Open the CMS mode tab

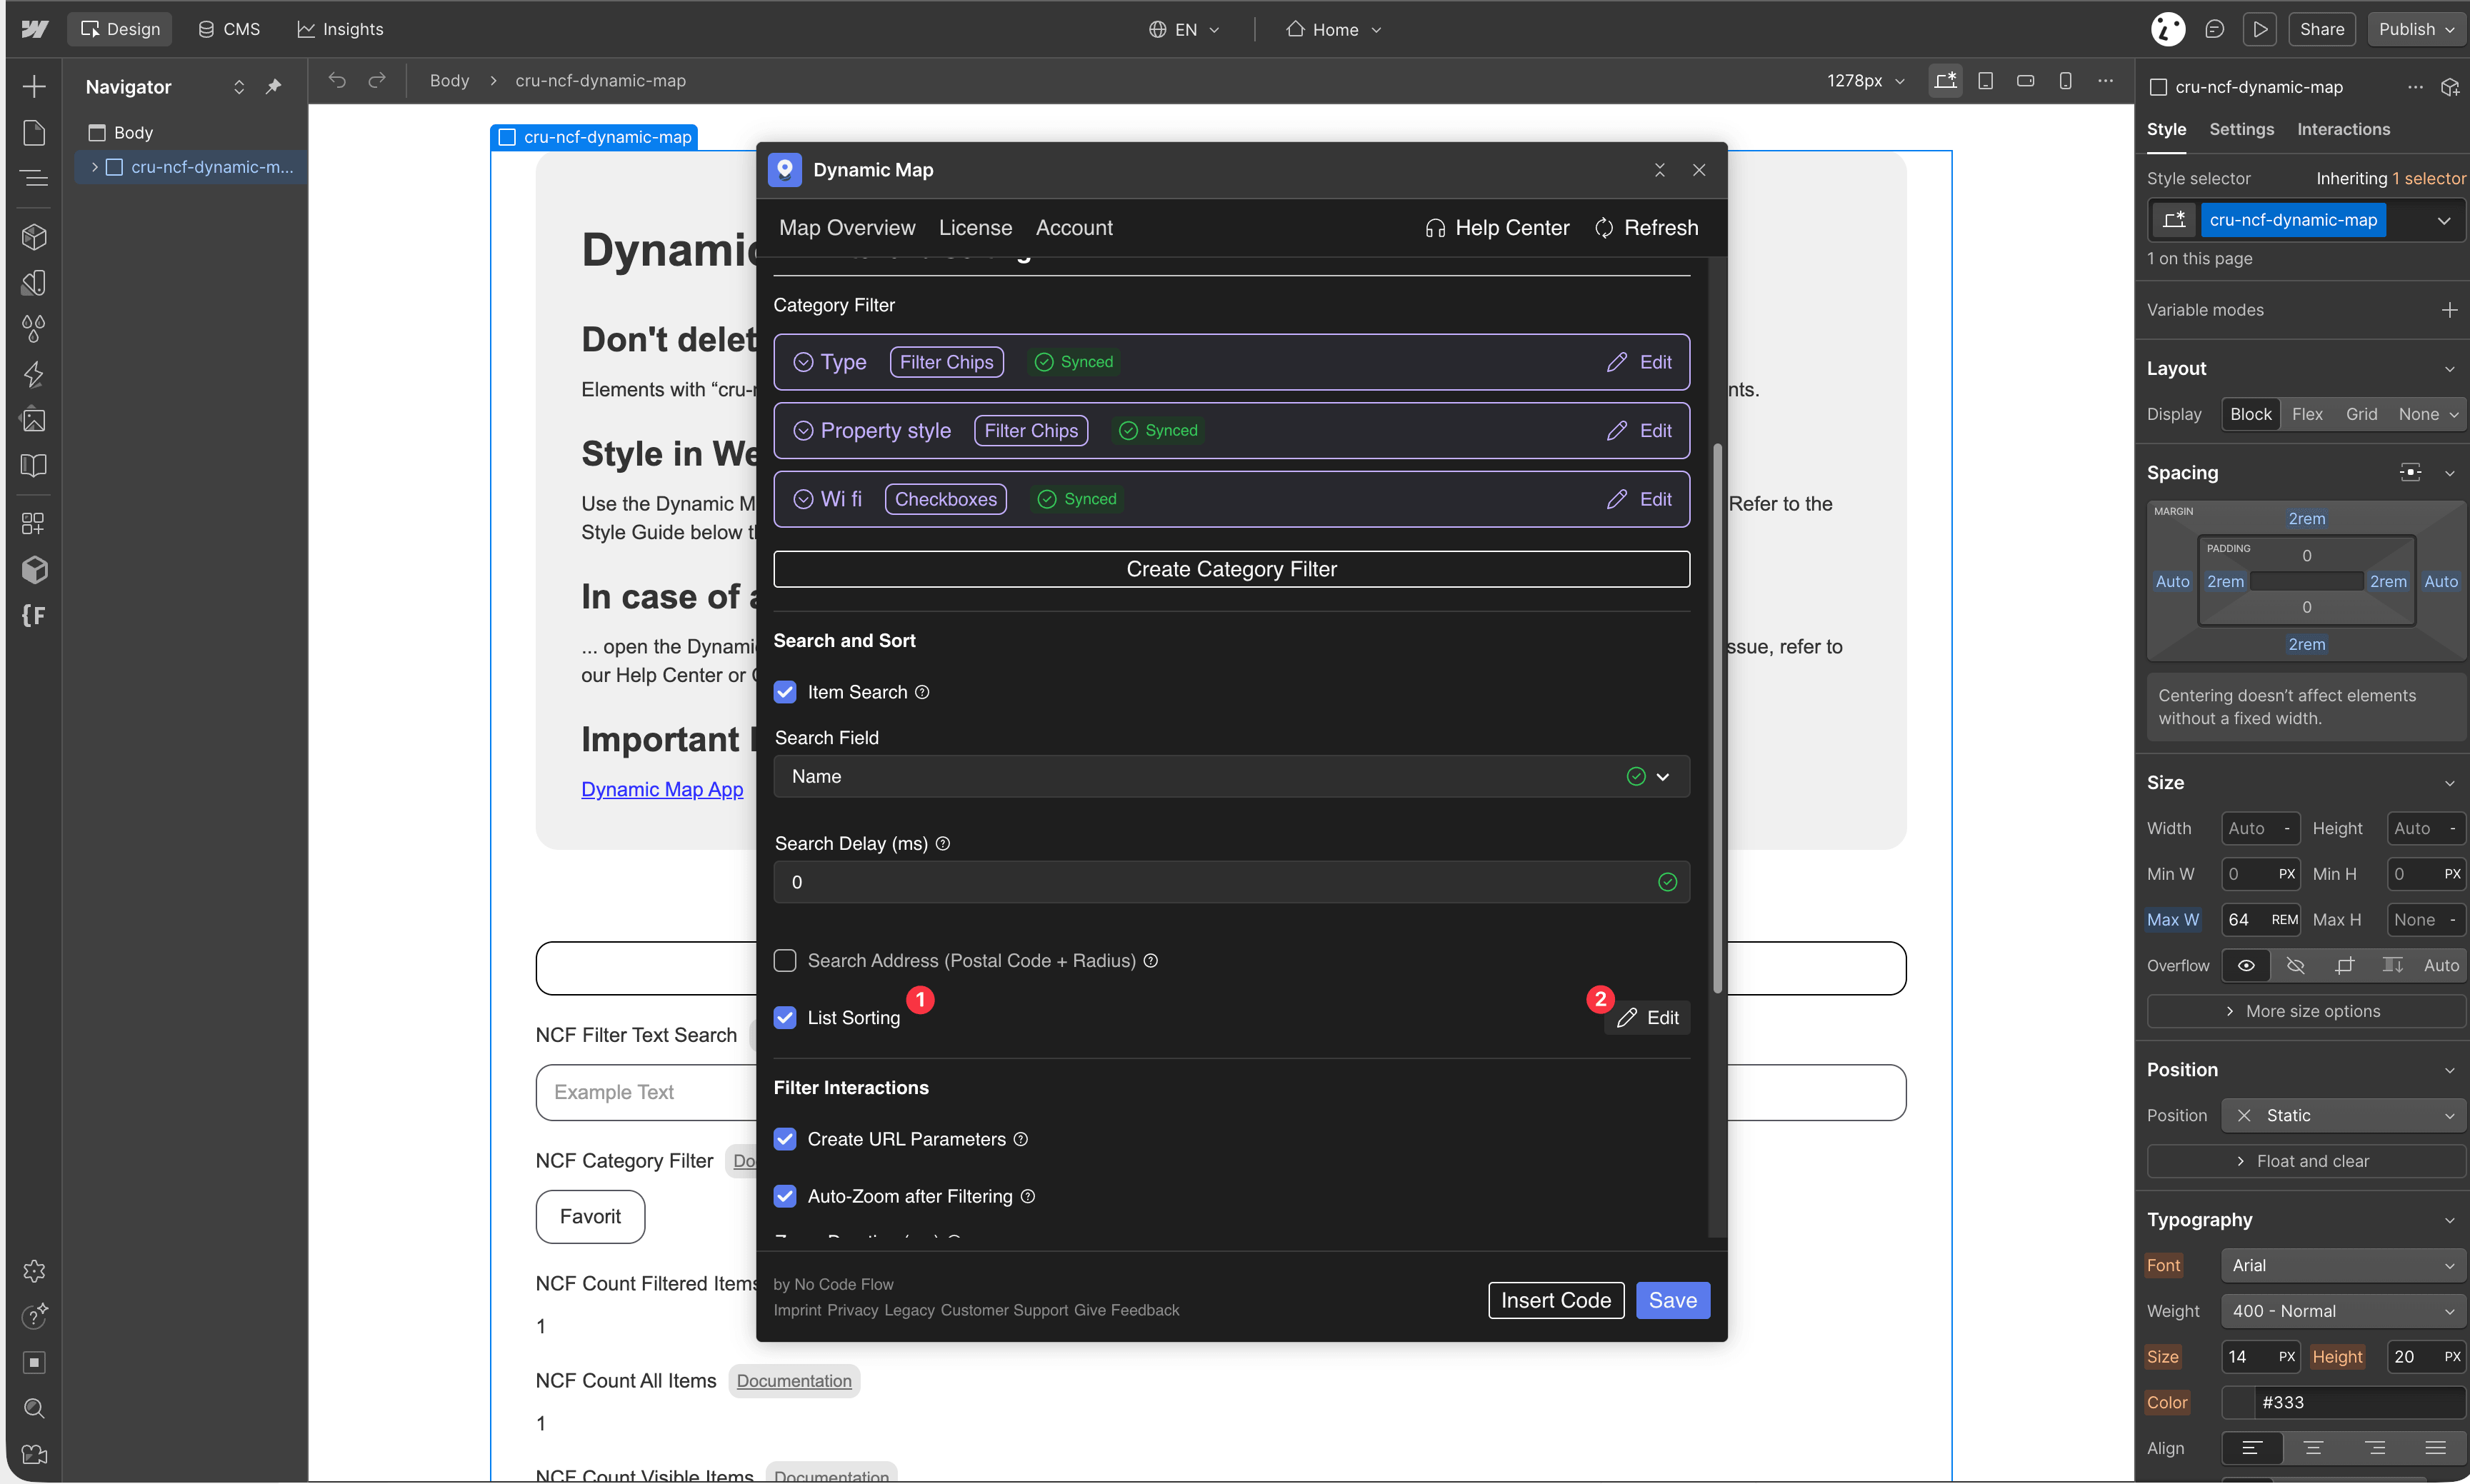click(x=229, y=29)
